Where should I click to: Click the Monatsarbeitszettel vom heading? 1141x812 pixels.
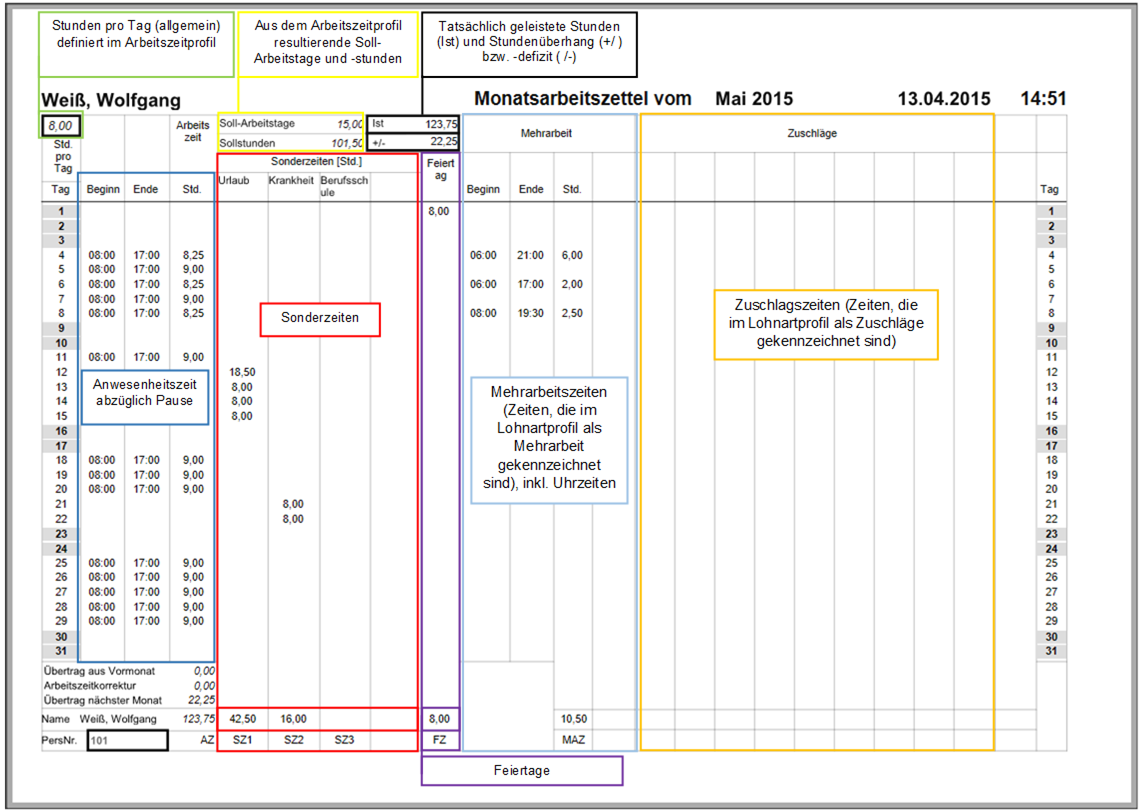(582, 99)
